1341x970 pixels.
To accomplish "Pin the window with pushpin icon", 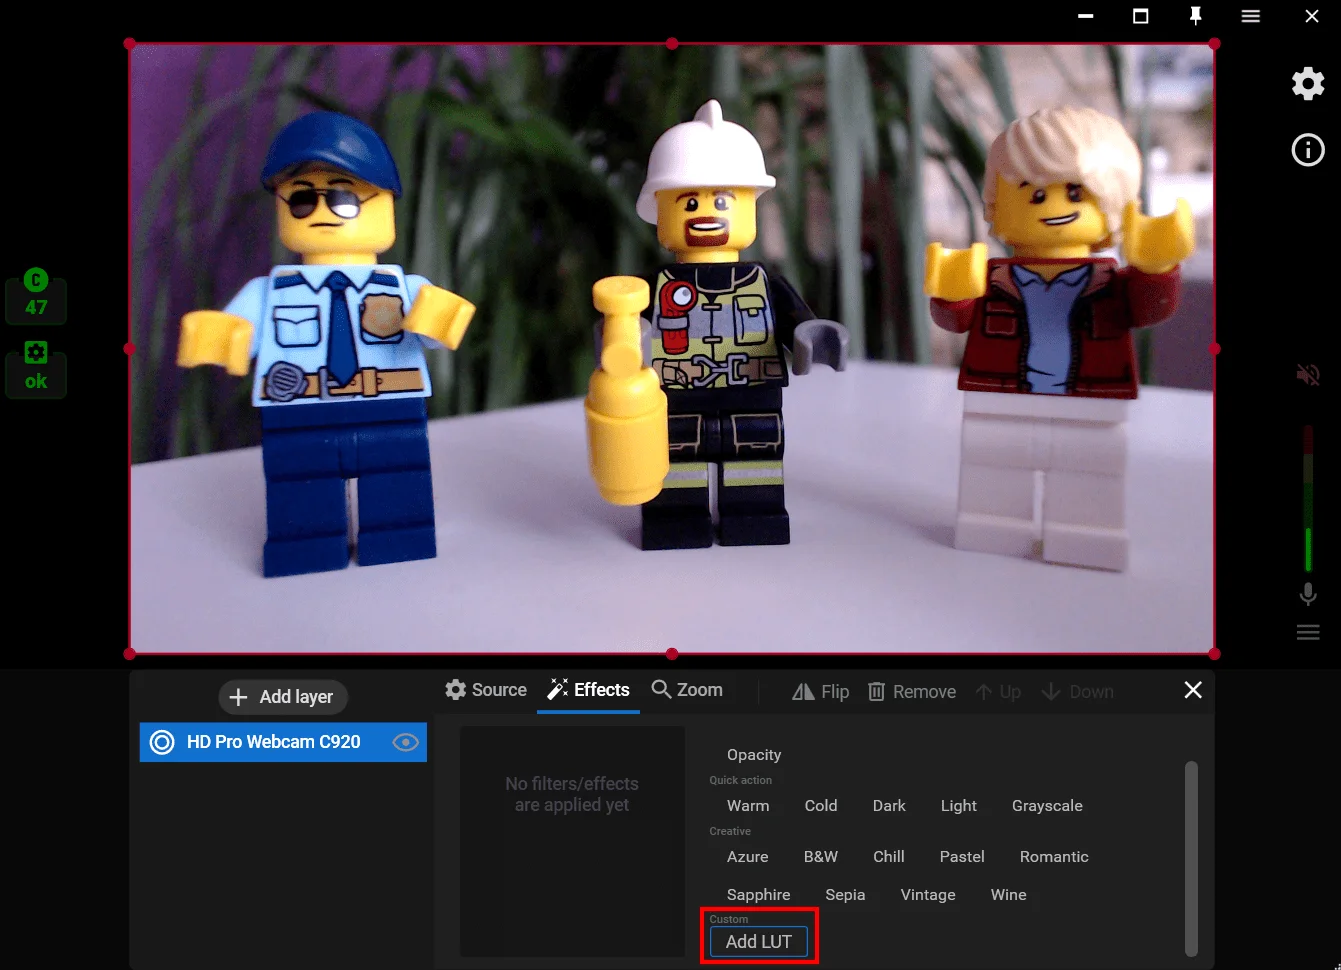I will 1195,16.
